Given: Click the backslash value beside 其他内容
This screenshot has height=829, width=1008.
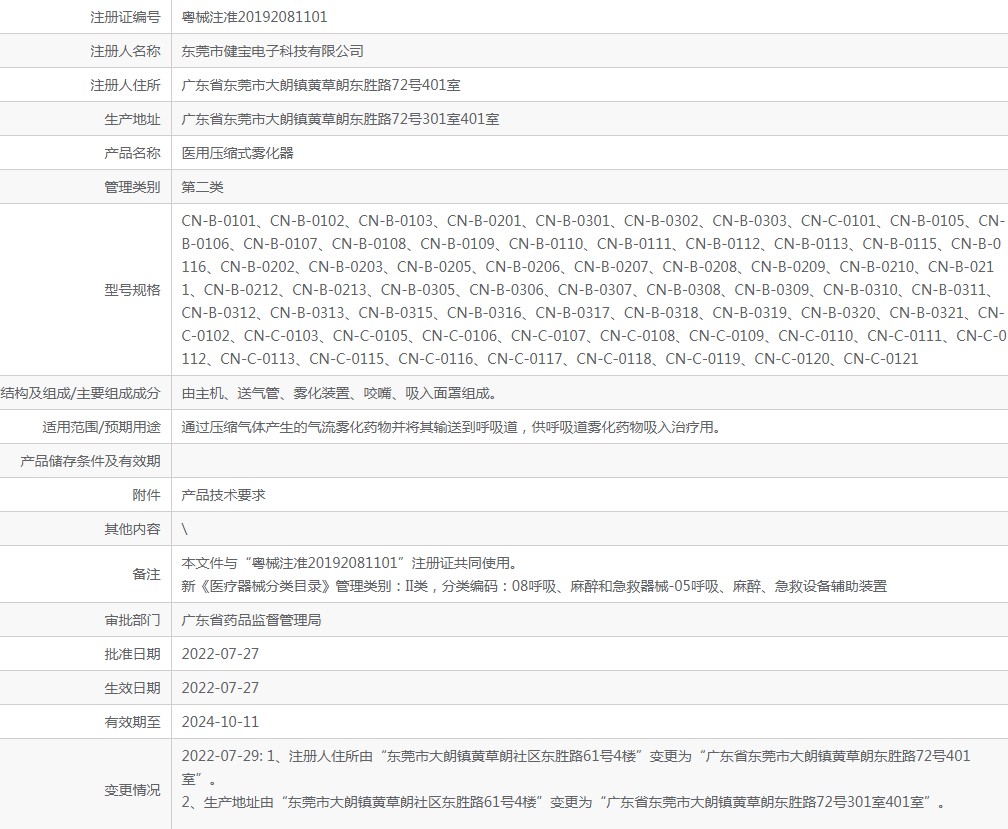Looking at the screenshot, I should [x=184, y=529].
